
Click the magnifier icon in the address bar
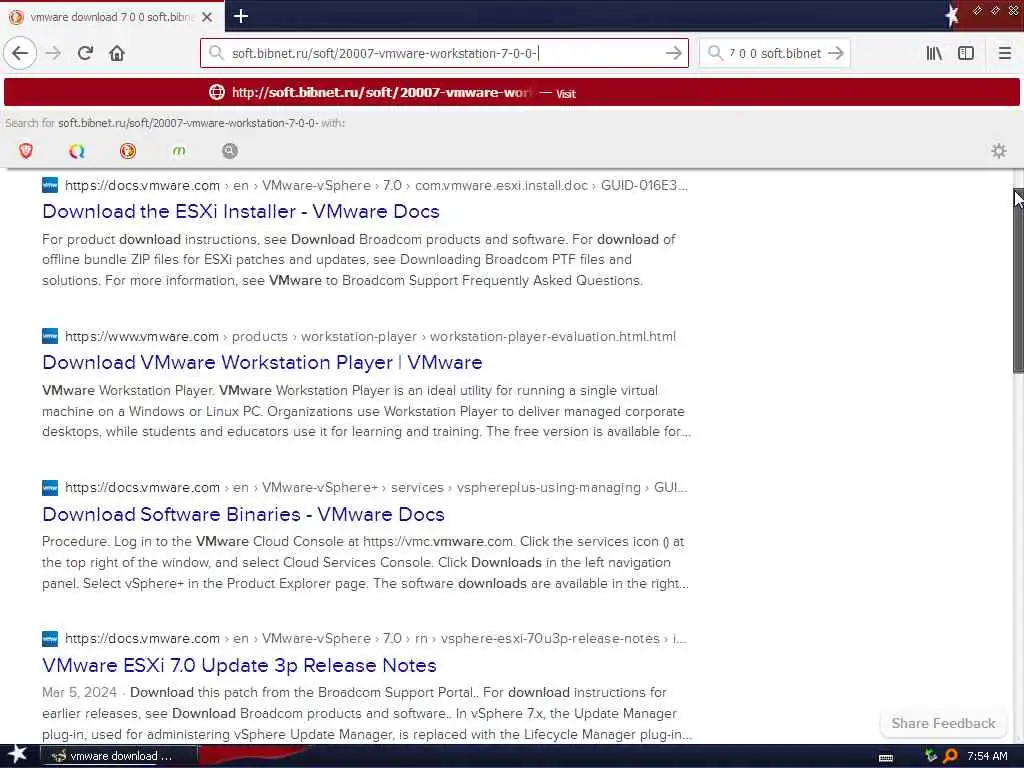pyautogui.click(x=216, y=53)
